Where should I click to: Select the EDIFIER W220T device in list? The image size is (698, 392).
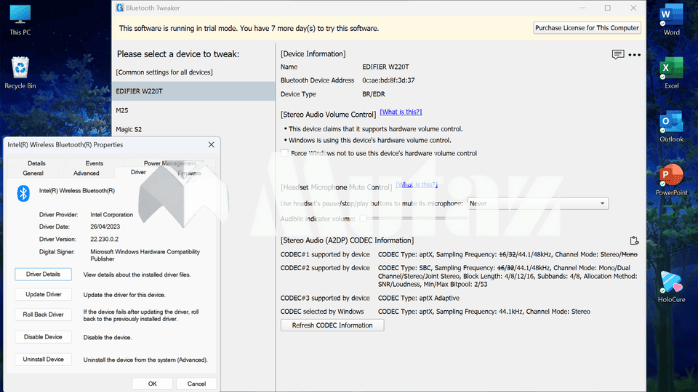(x=194, y=91)
